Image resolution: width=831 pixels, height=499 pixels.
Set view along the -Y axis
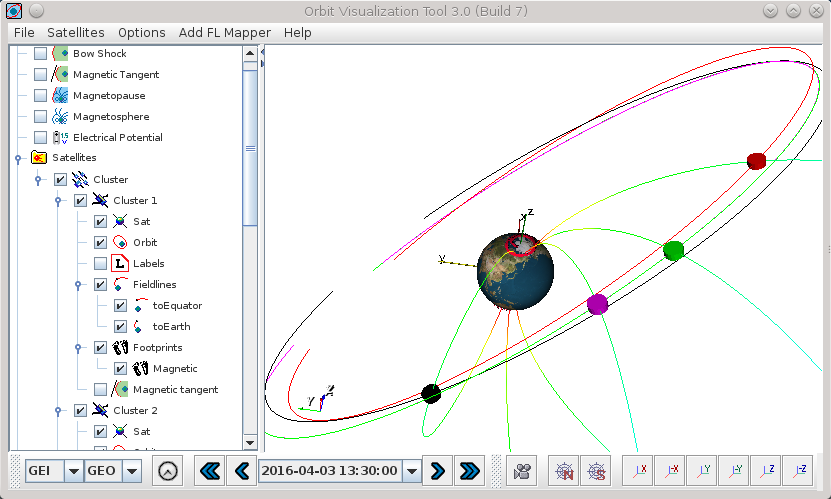pos(735,471)
